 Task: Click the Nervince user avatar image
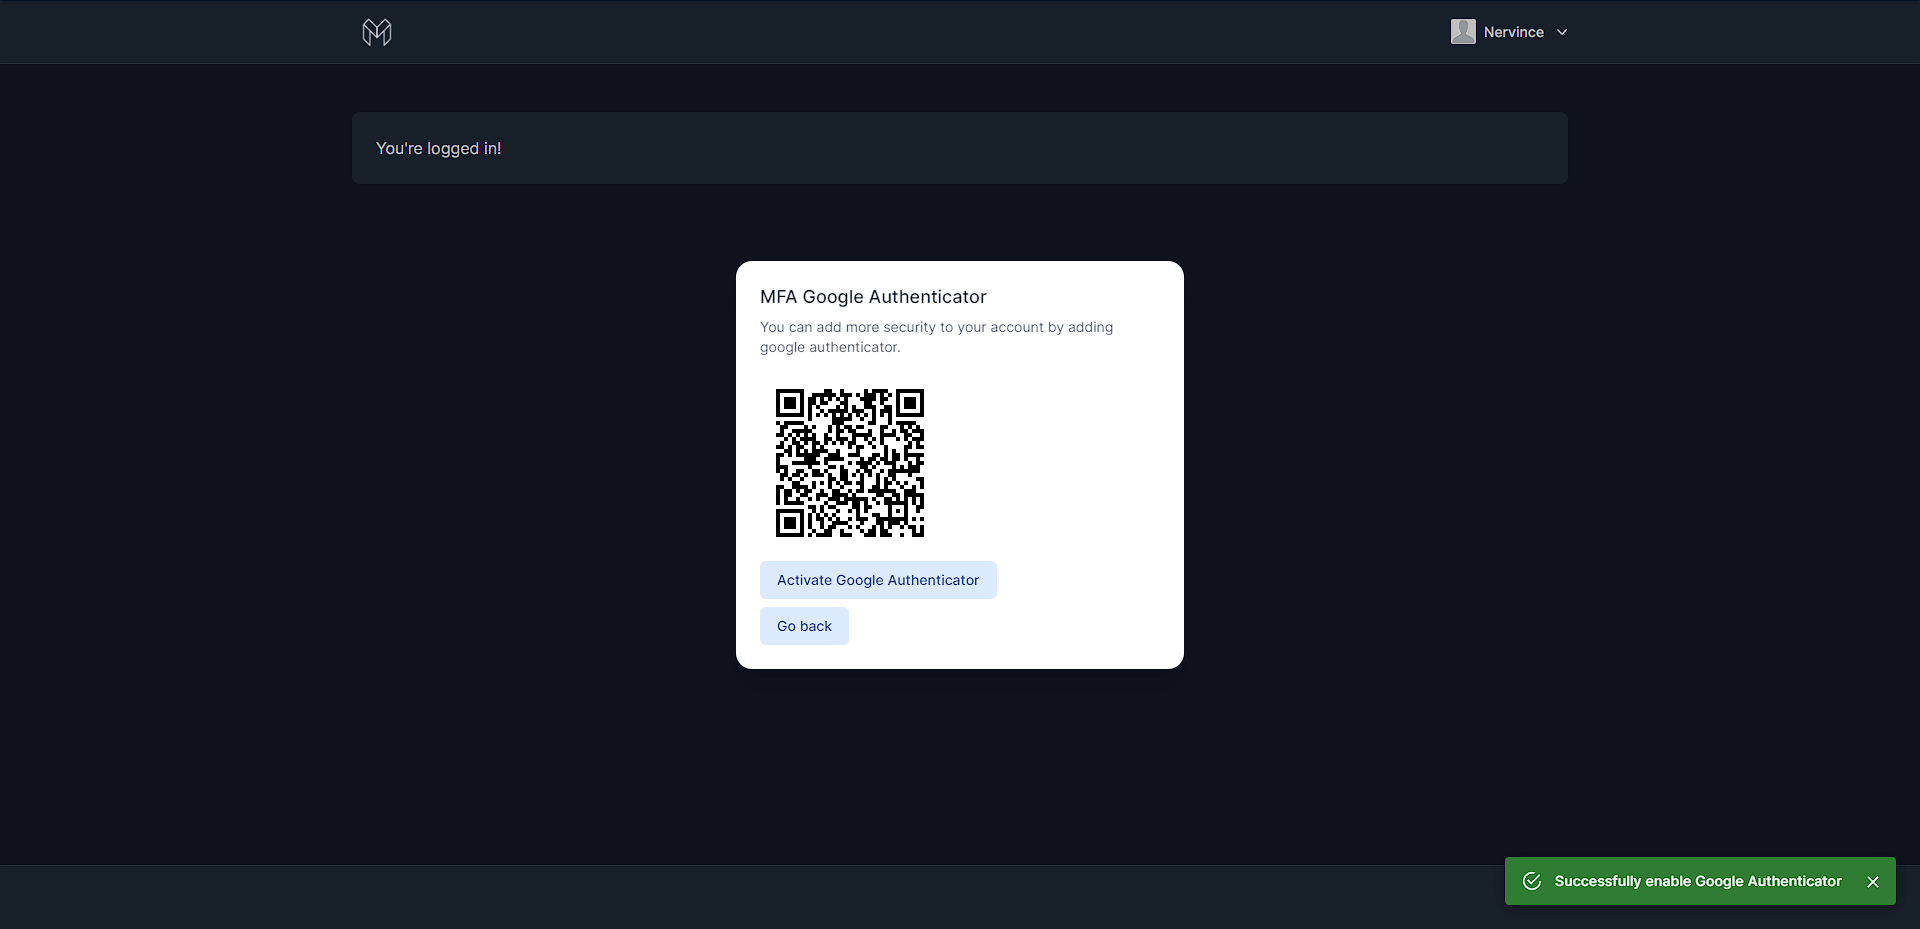pyautogui.click(x=1463, y=32)
